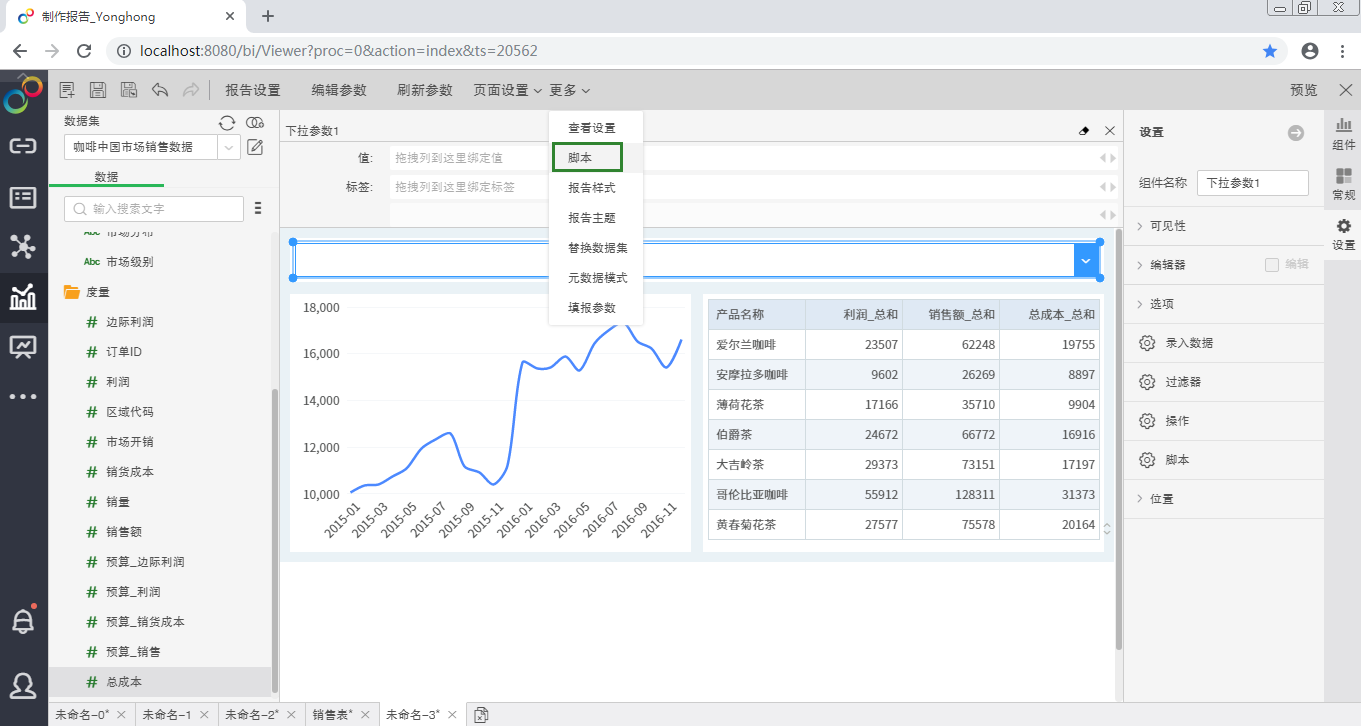This screenshot has width=1361, height=726.
Task: Click the undo arrow in the toolbar
Action: click(x=160, y=90)
